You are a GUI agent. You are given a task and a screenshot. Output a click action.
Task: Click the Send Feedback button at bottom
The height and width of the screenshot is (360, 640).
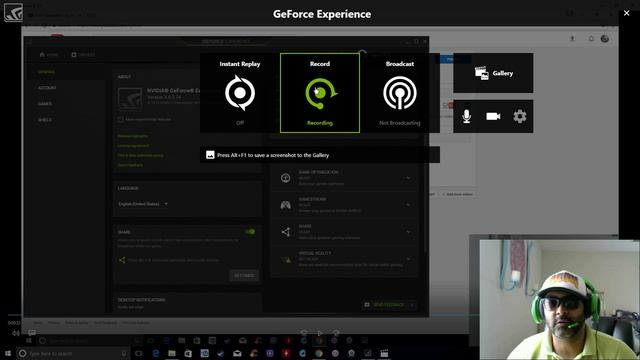click(388, 304)
